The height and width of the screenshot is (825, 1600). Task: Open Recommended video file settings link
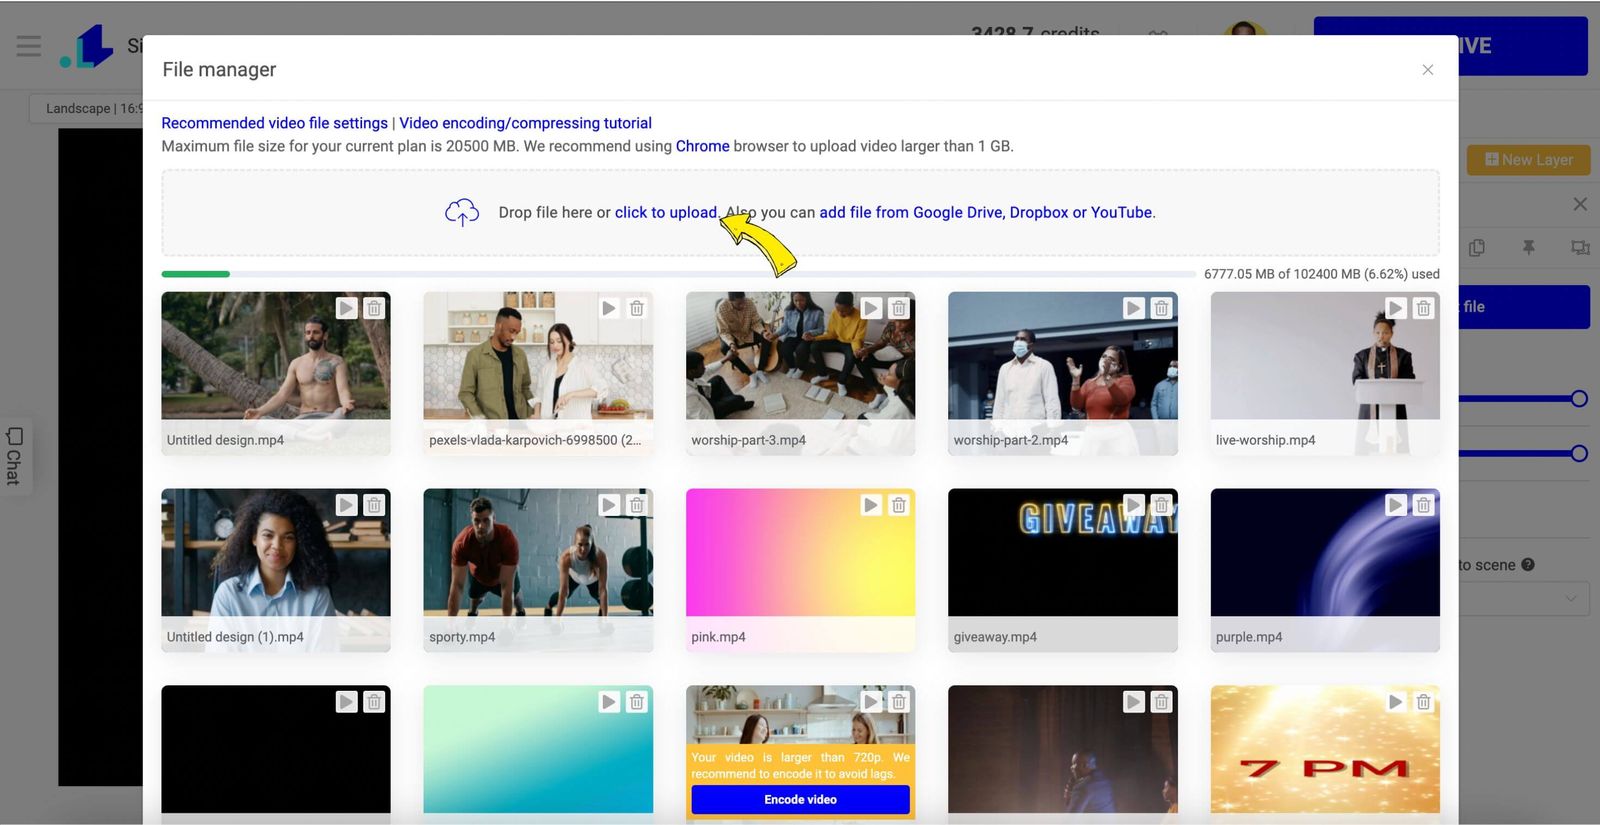click(274, 123)
